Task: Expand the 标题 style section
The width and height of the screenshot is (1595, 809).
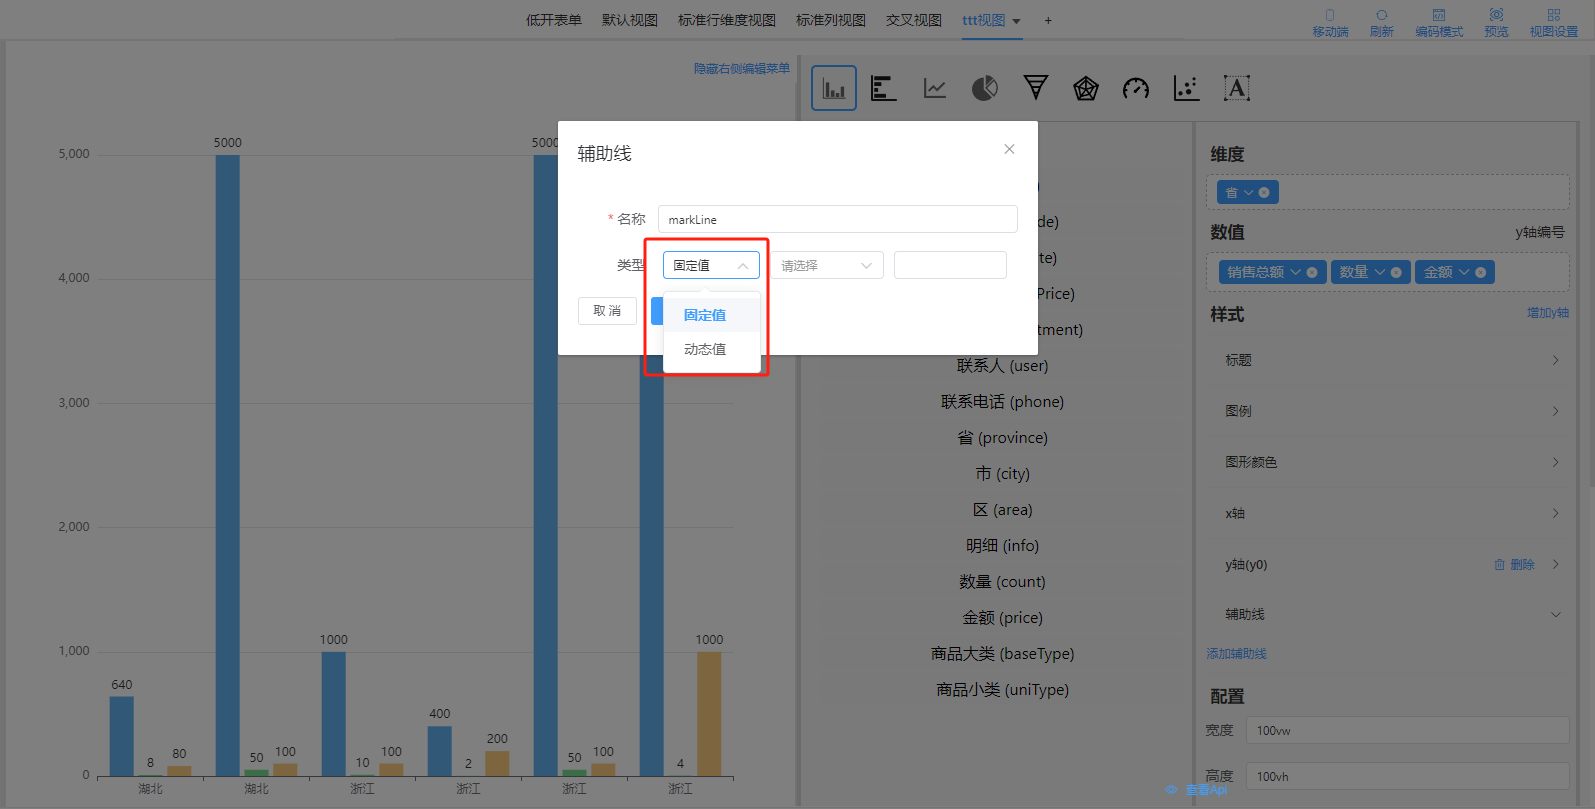Action: [x=1390, y=360]
